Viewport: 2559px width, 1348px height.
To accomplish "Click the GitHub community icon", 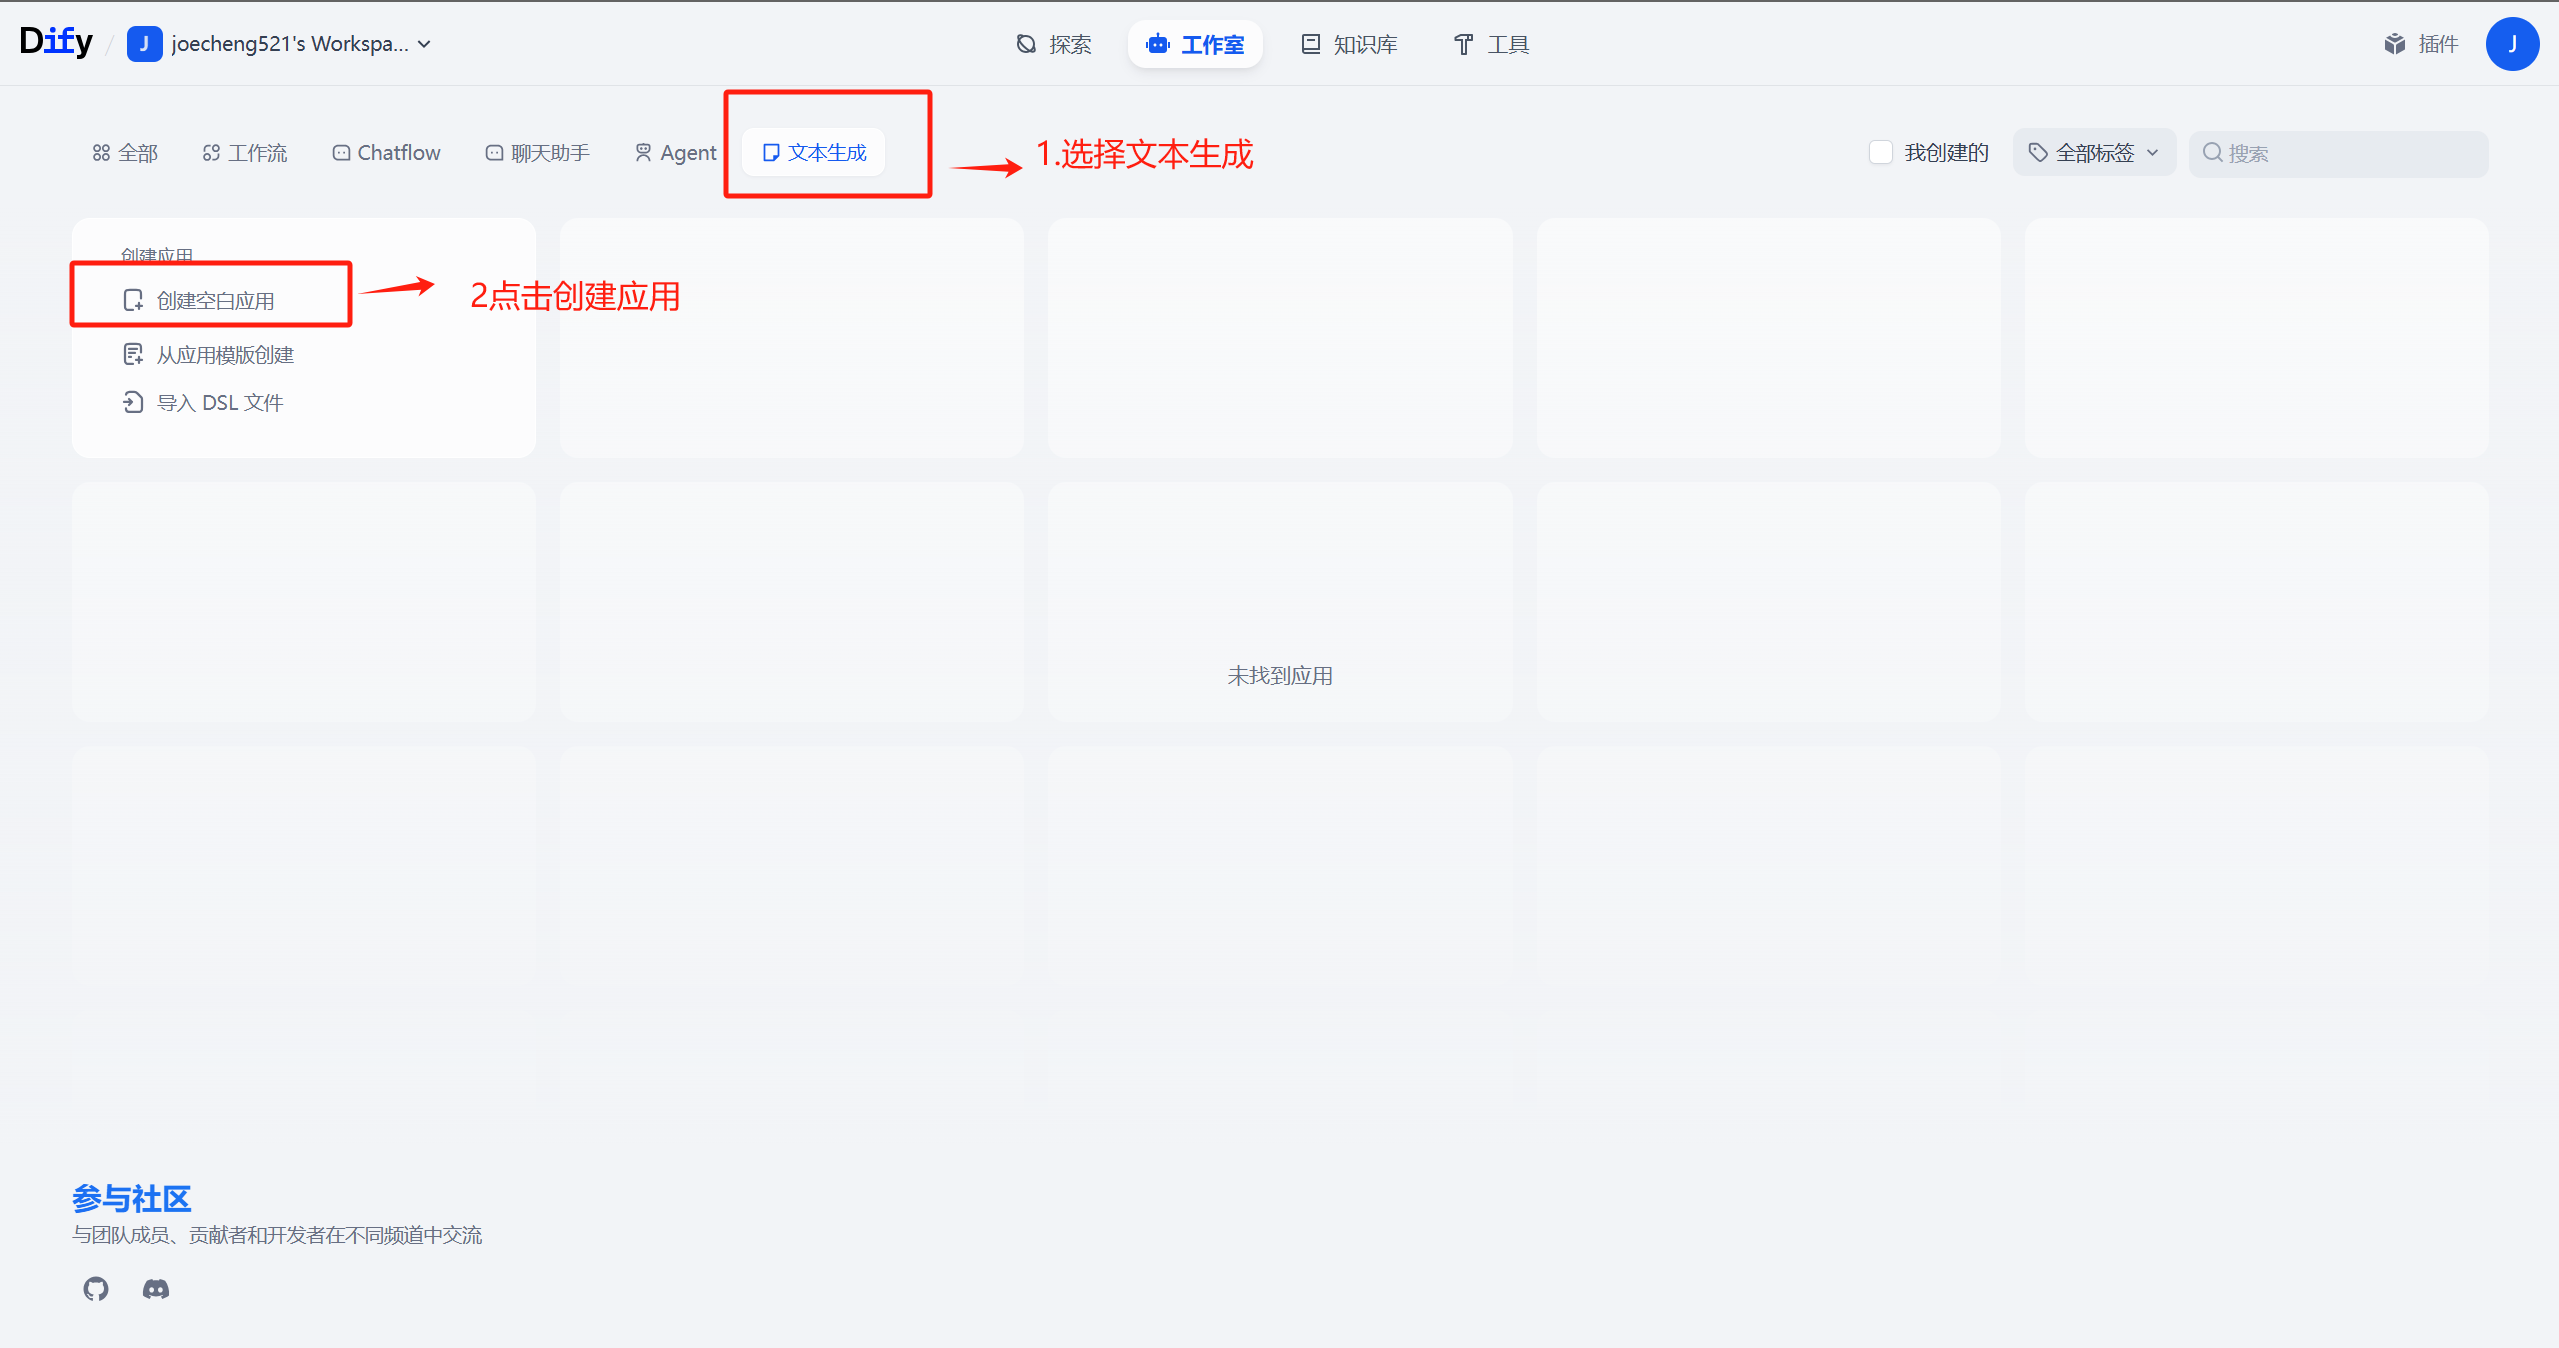I will pyautogui.click(x=96, y=1289).
